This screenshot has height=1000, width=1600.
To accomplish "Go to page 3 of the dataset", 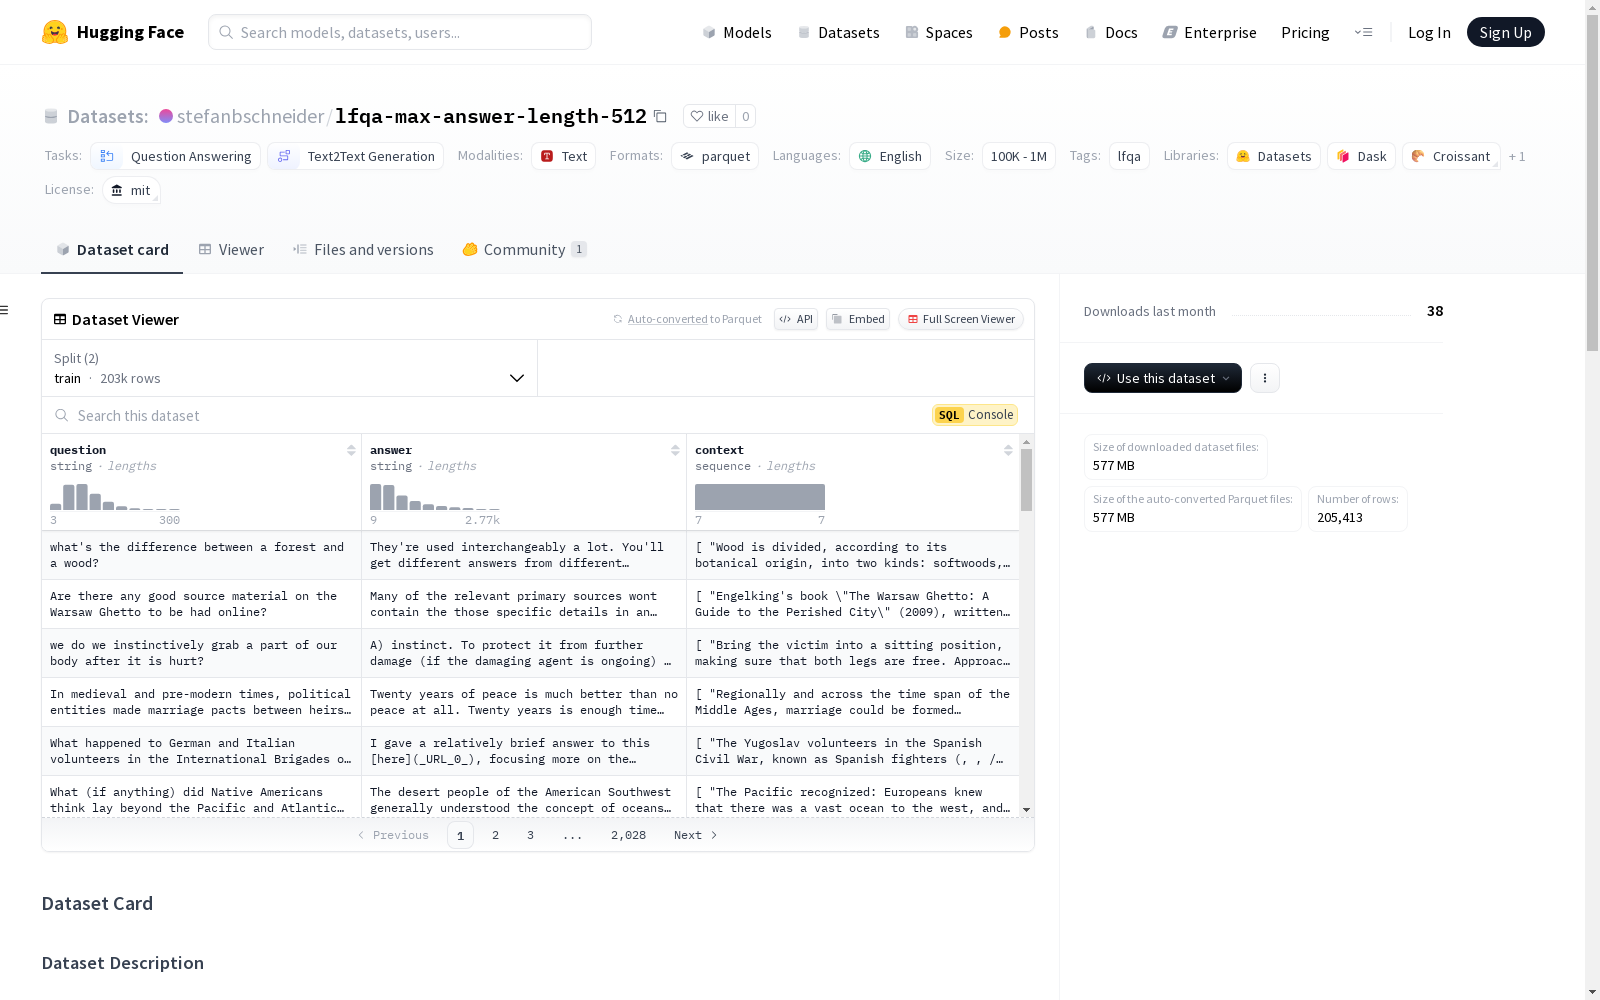I will [530, 835].
